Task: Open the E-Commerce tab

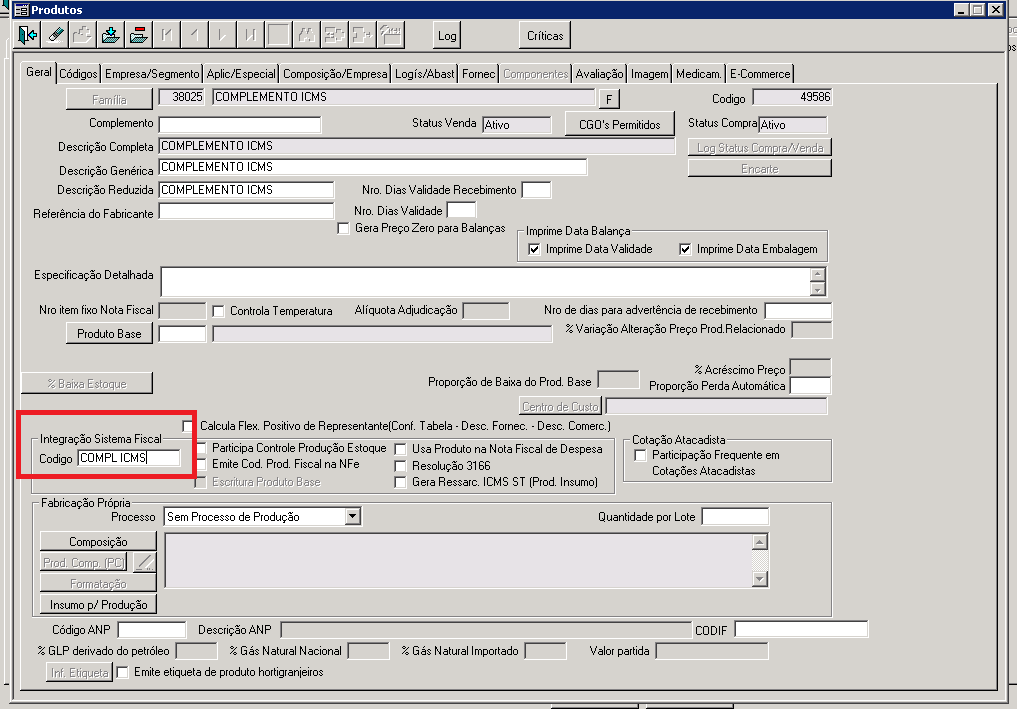Action: [760, 74]
